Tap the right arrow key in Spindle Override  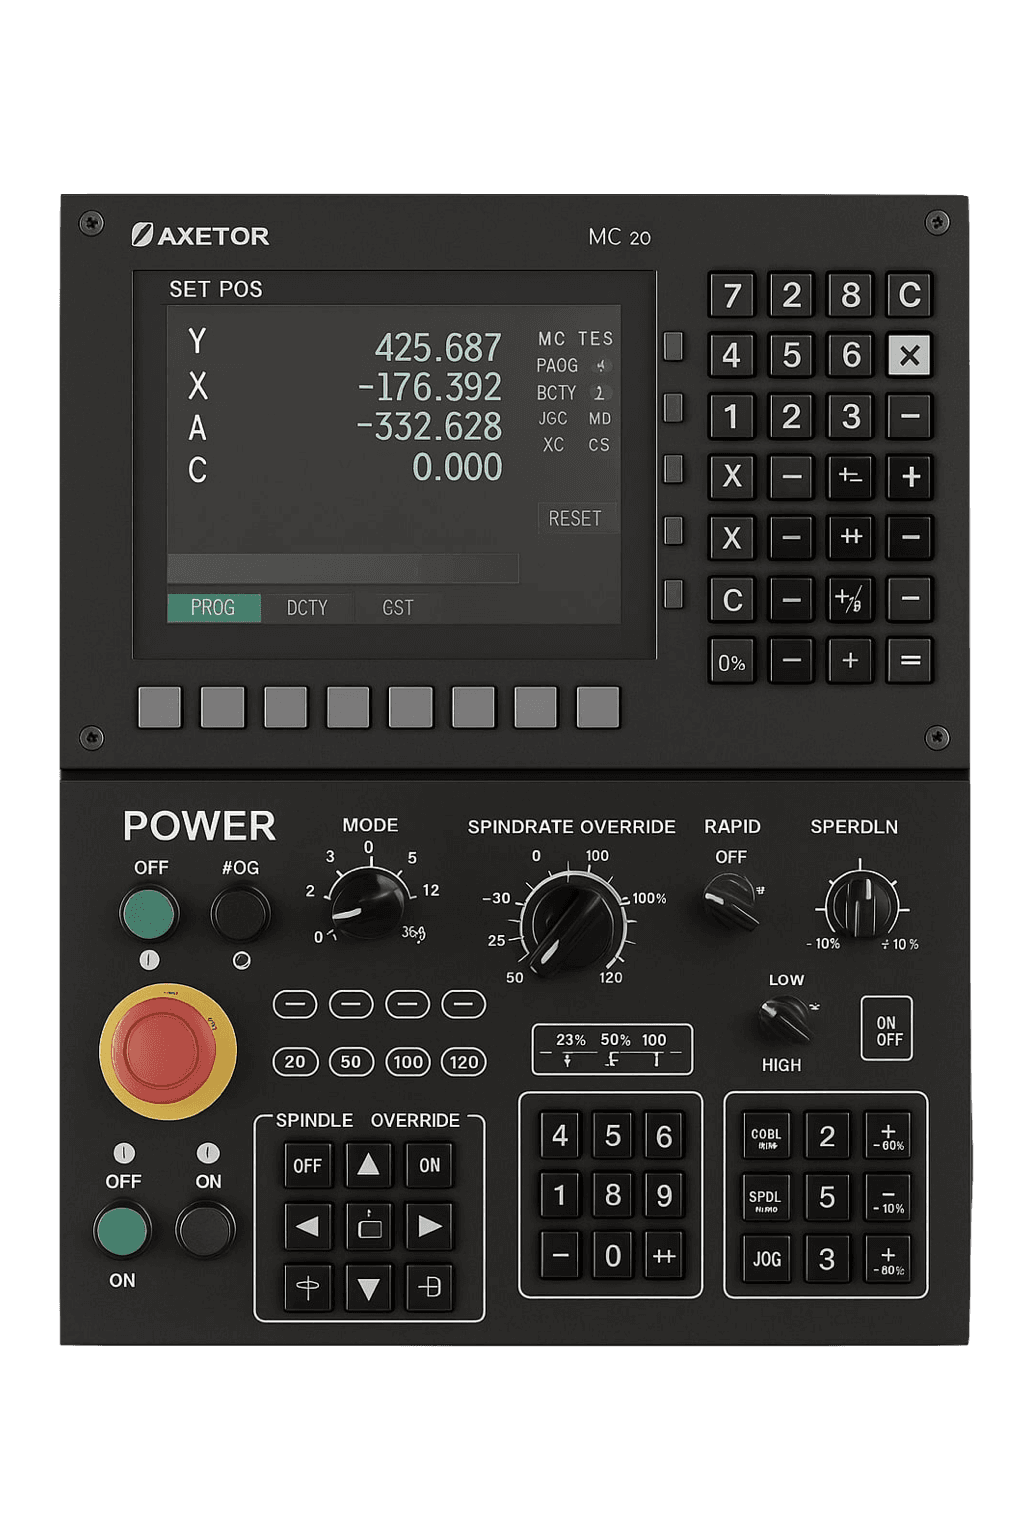tap(429, 1226)
